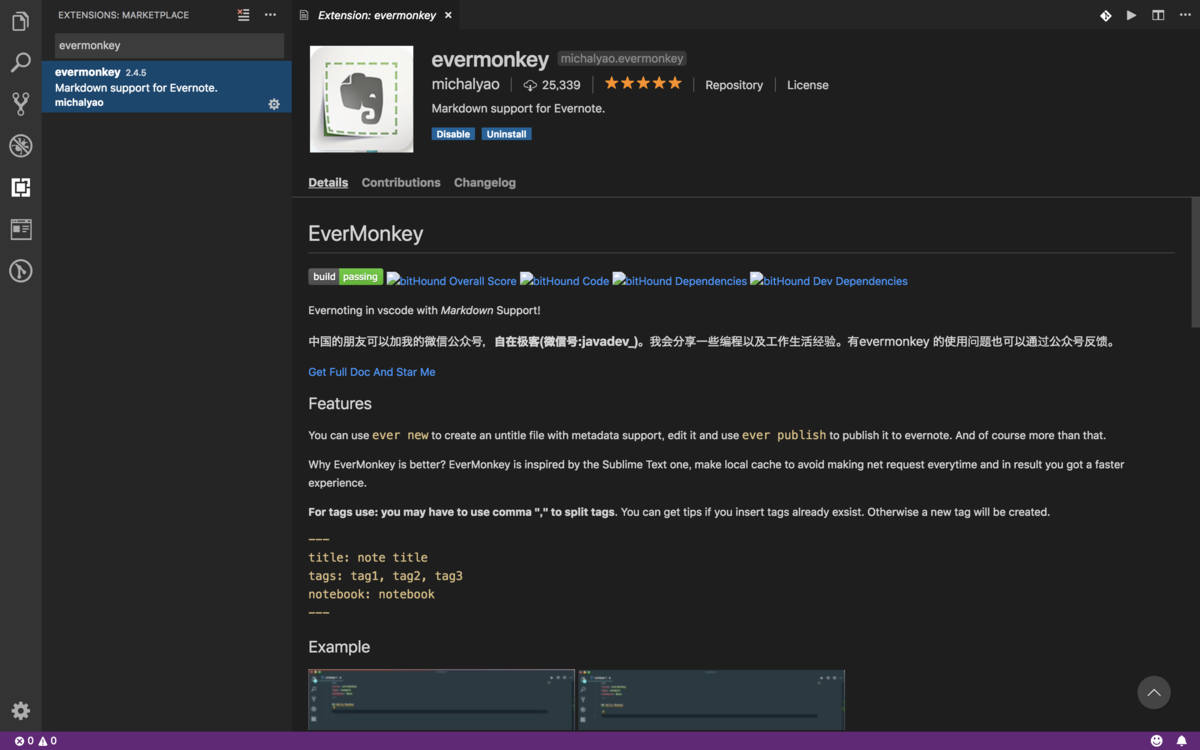This screenshot has width=1200, height=750.
Task: Open the Search view icon
Action: click(20, 62)
